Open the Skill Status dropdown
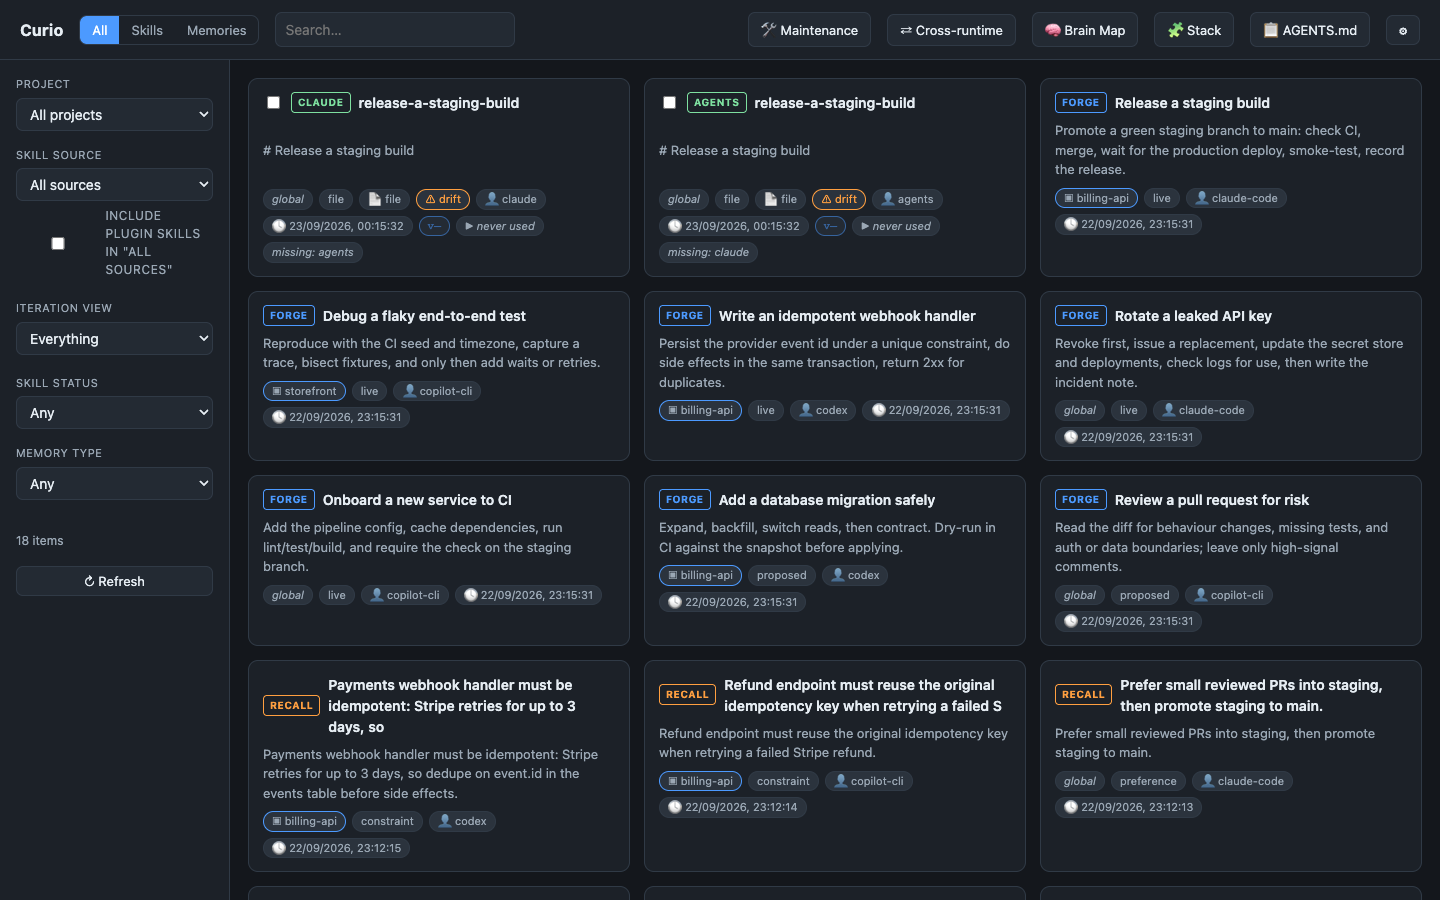The image size is (1440, 900). tap(114, 413)
